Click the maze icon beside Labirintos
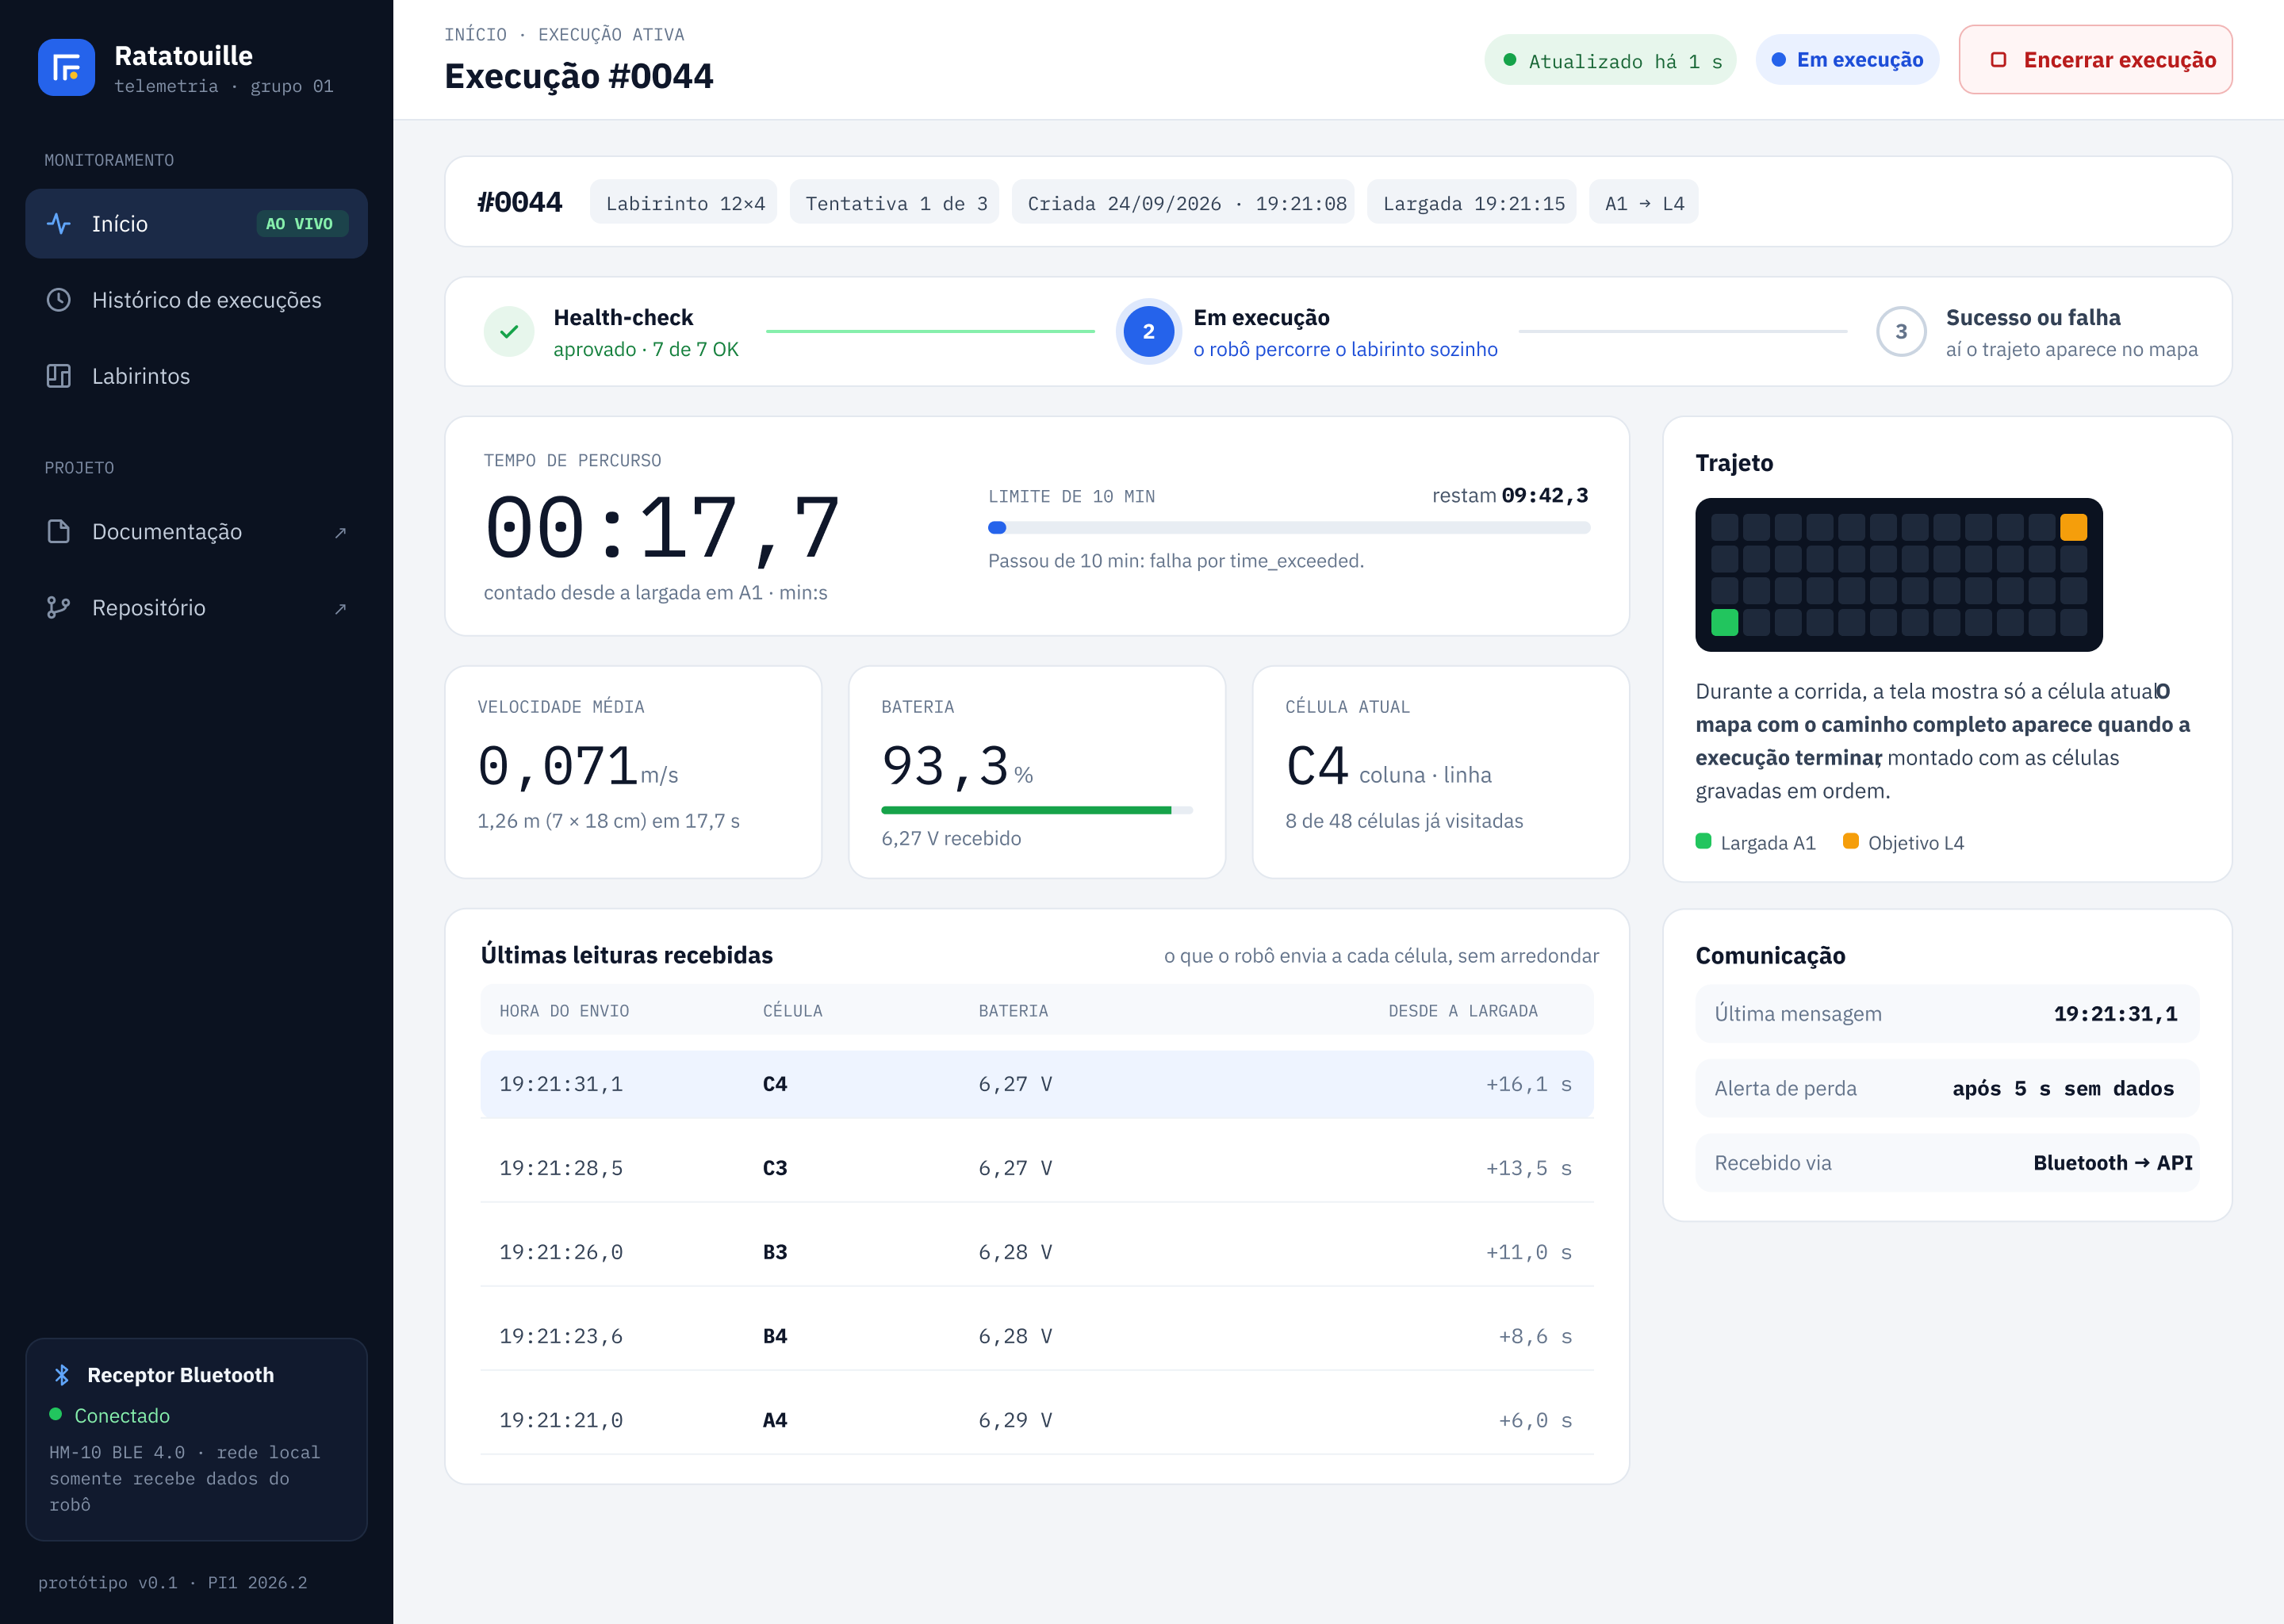Screen dimensions: 2284x1624 pos(59,376)
